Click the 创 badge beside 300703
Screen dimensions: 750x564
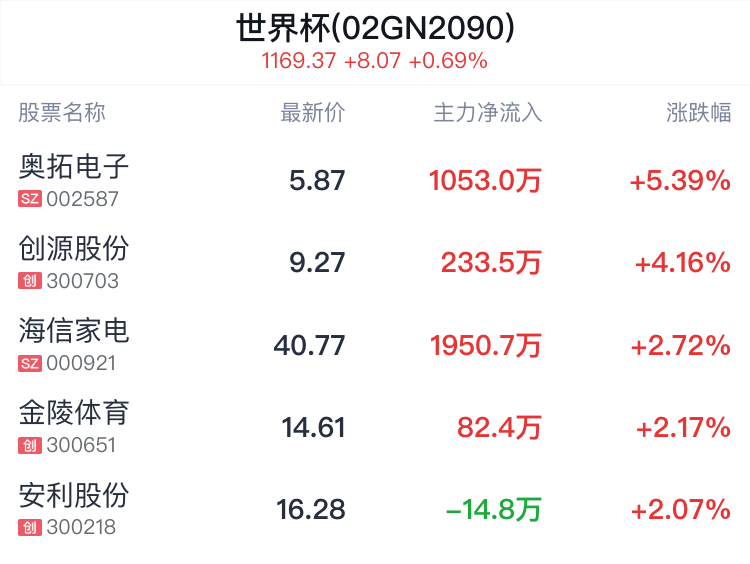coord(30,281)
